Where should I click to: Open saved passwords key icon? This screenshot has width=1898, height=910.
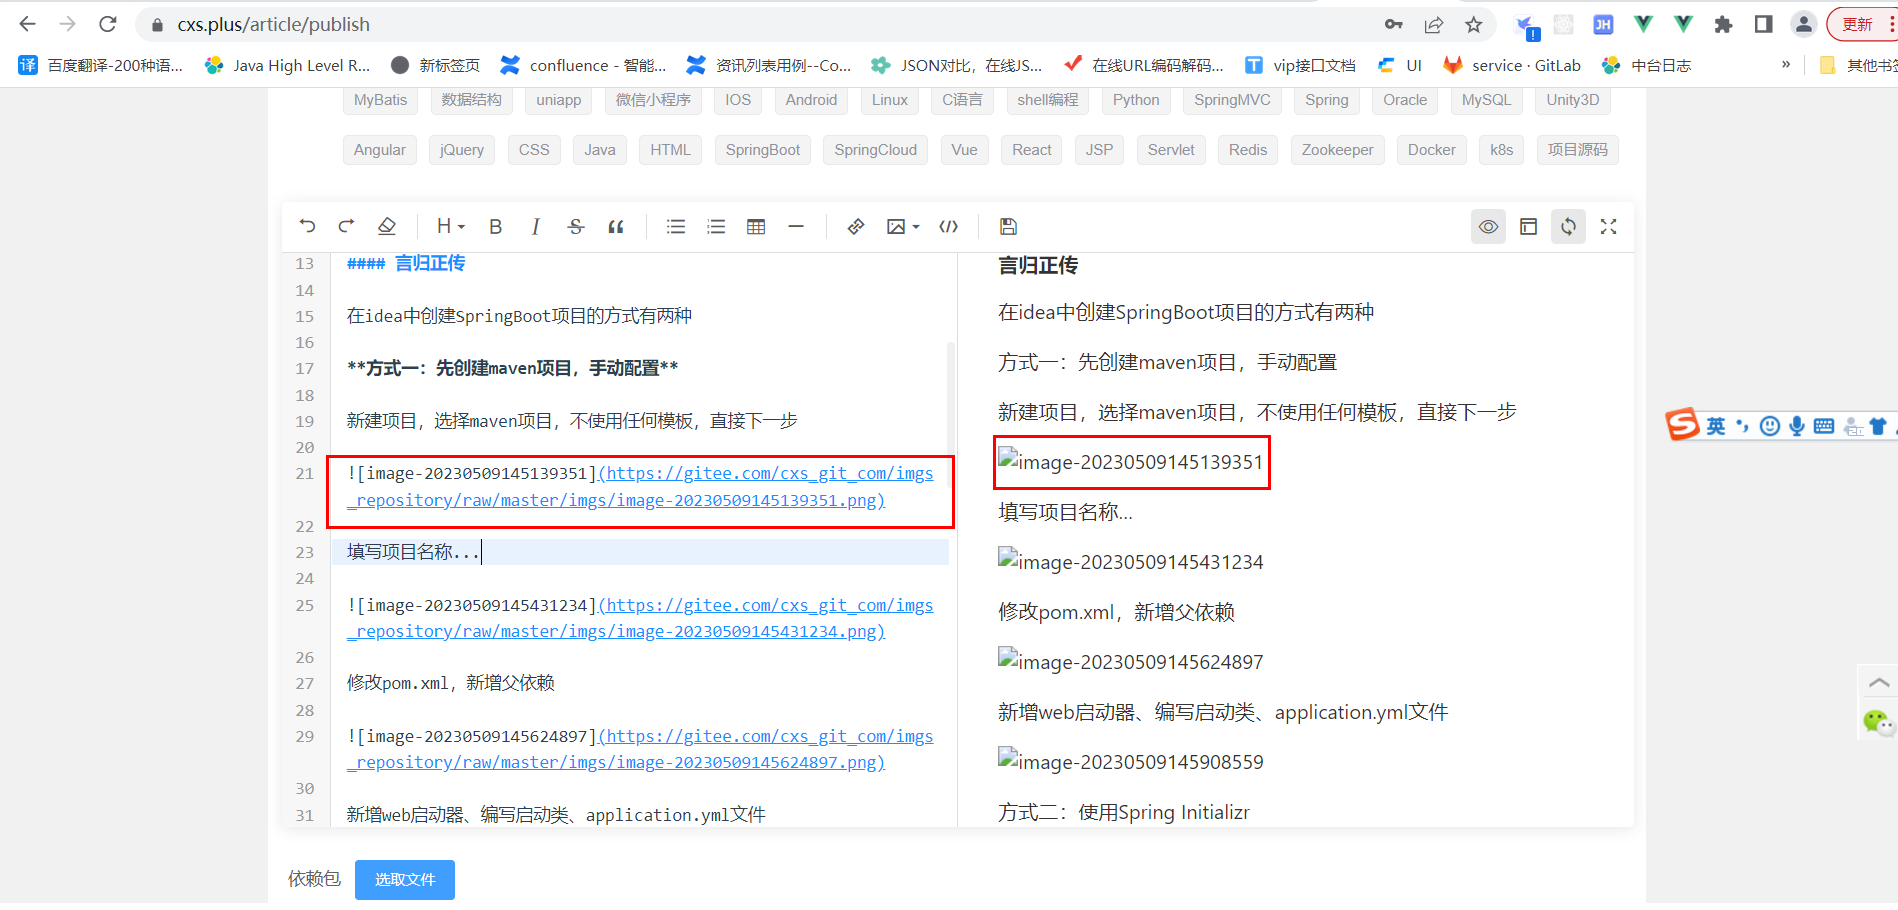[x=1394, y=25]
